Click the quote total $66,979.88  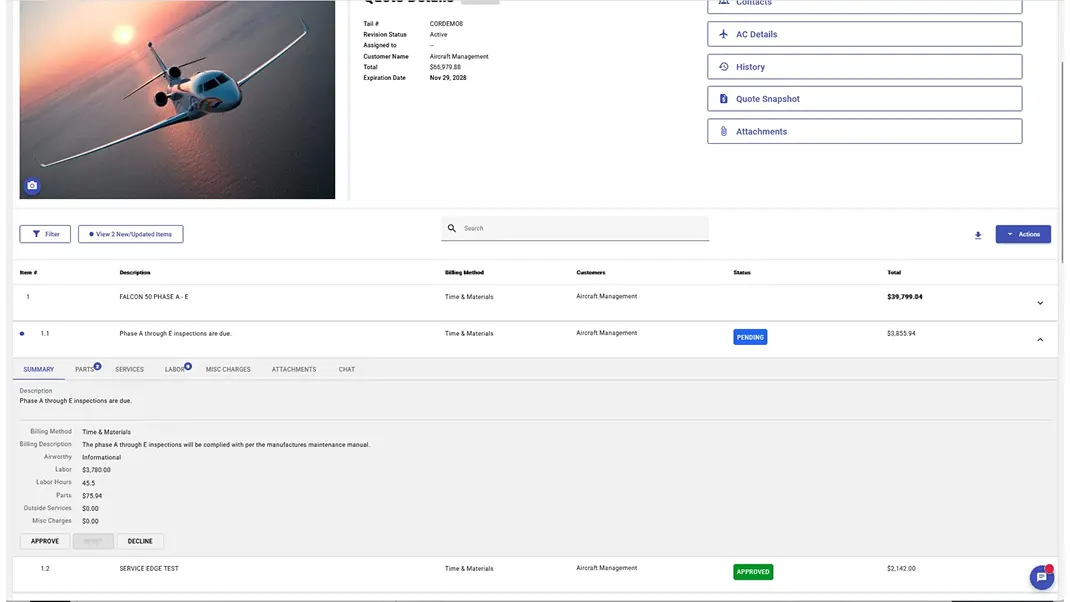click(x=445, y=68)
